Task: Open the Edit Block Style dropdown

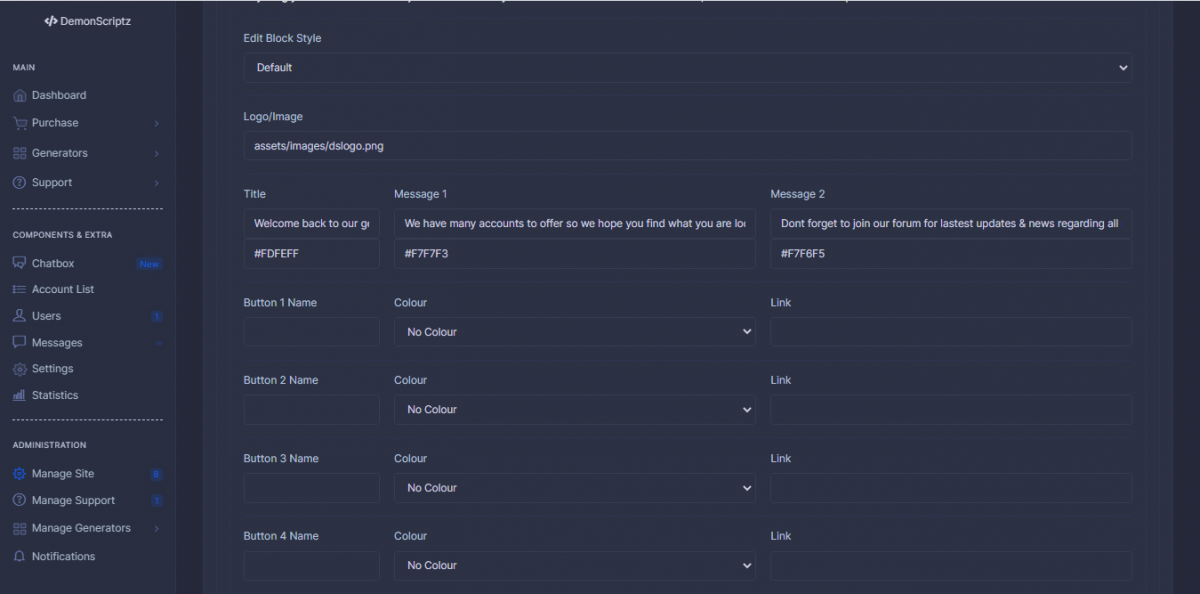Action: point(687,68)
